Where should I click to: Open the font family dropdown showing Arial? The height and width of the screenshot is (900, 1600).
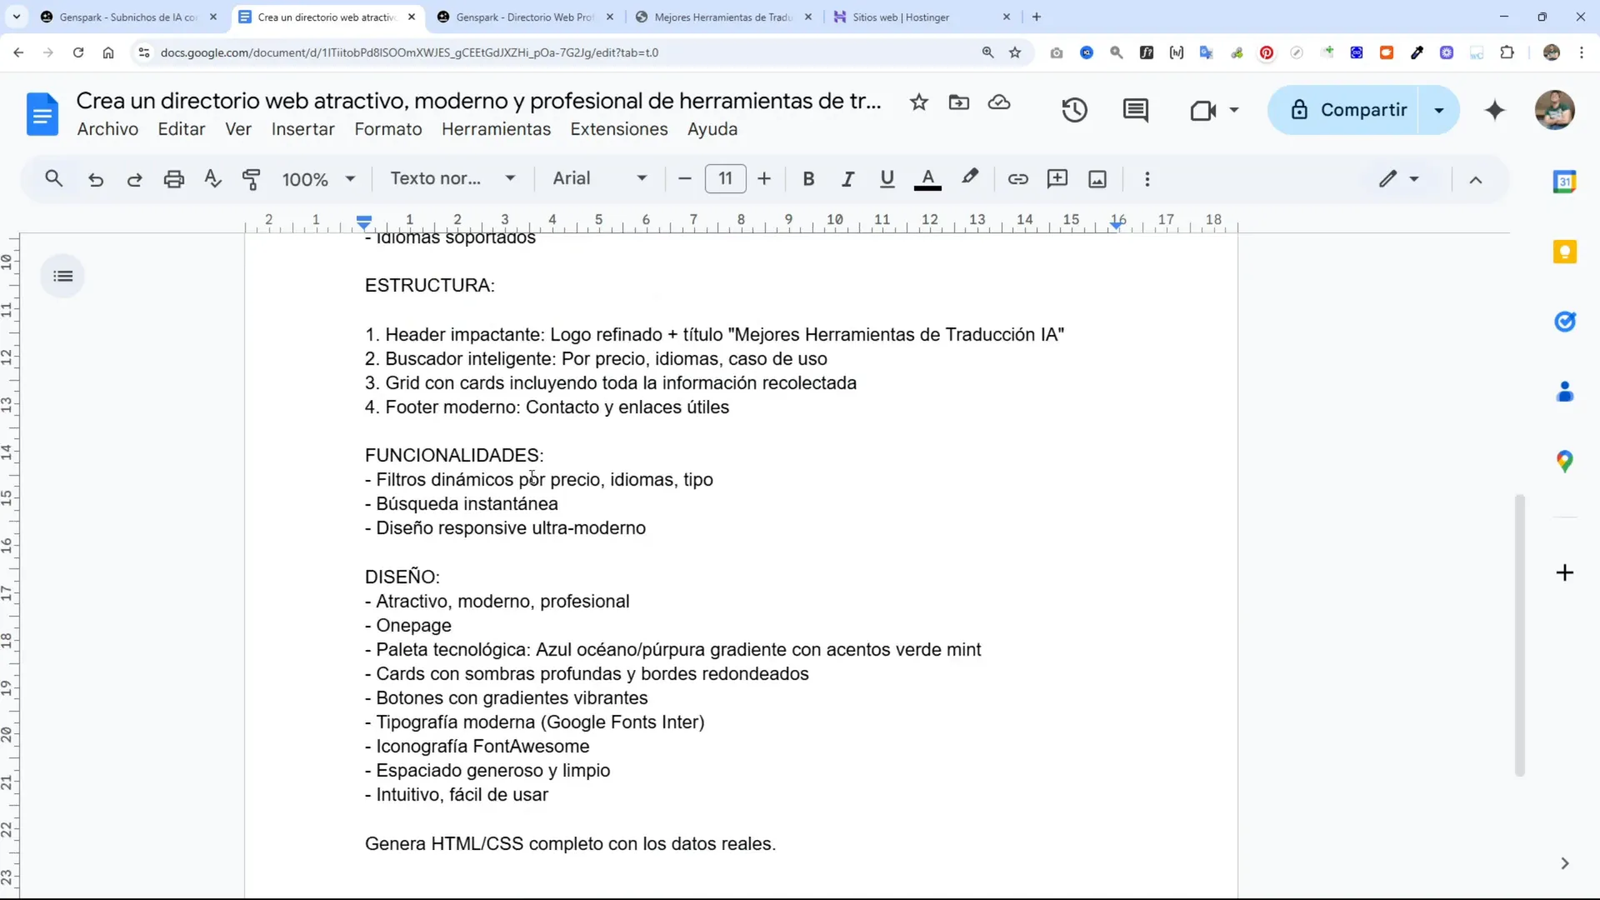pyautogui.click(x=597, y=178)
